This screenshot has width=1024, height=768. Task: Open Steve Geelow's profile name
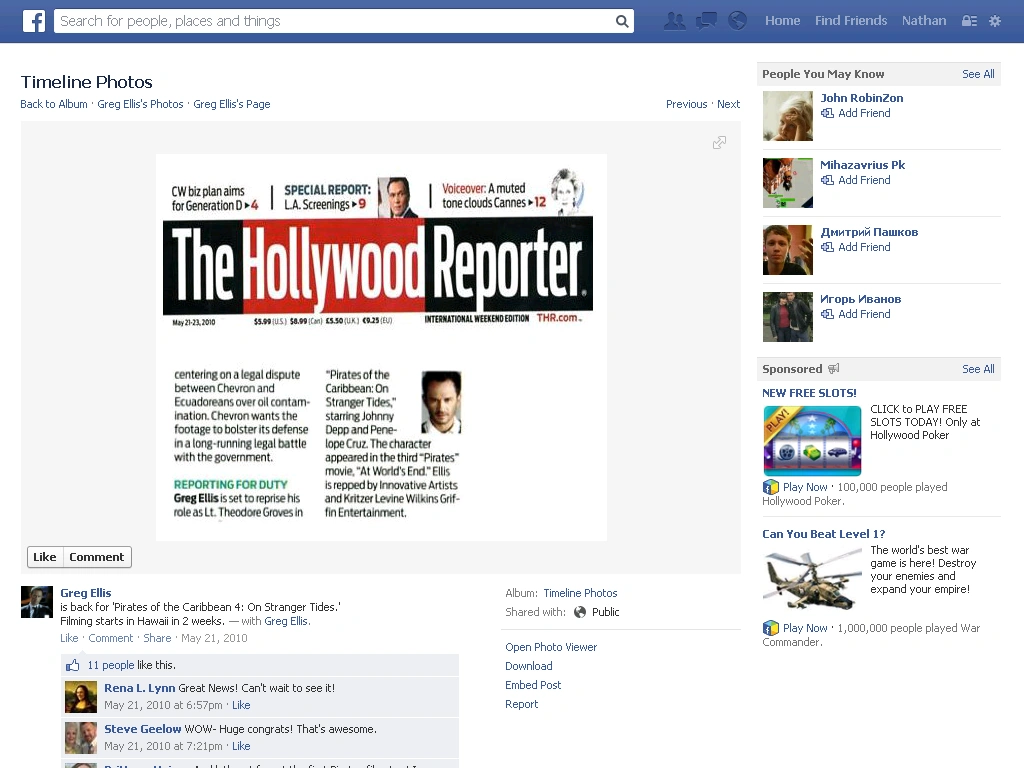tap(142, 729)
